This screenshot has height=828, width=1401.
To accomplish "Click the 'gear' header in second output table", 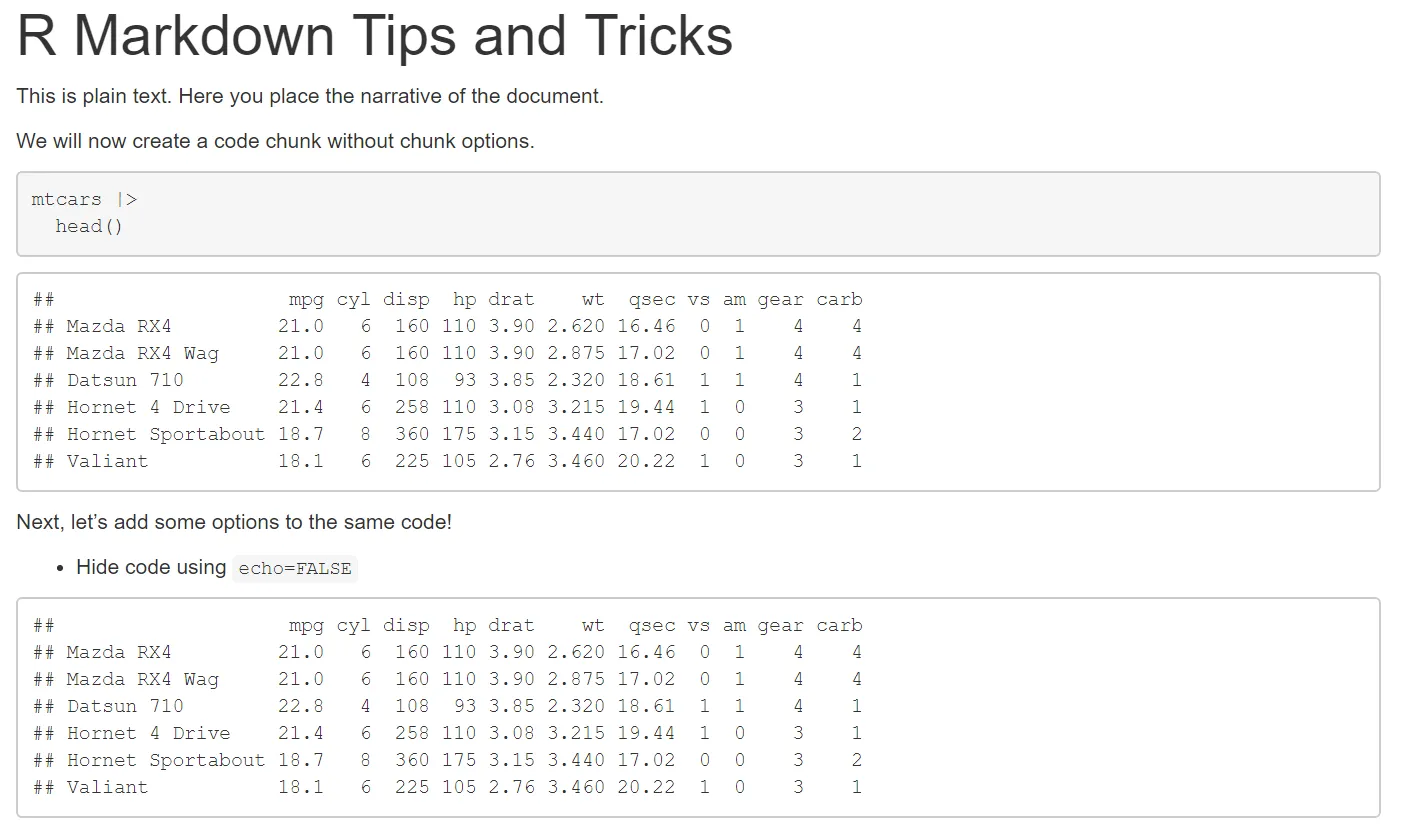I will pyautogui.click(x=780, y=626).
